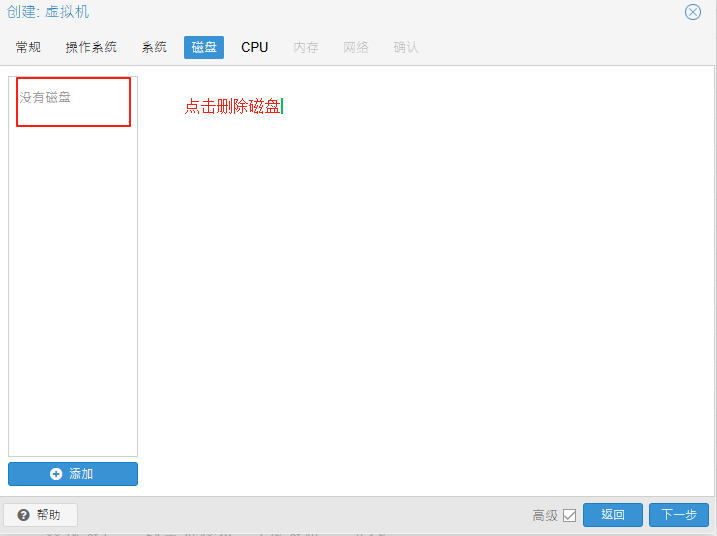Toggle the 高级 checkbox
Screen dimensions: 717x536
570,516
